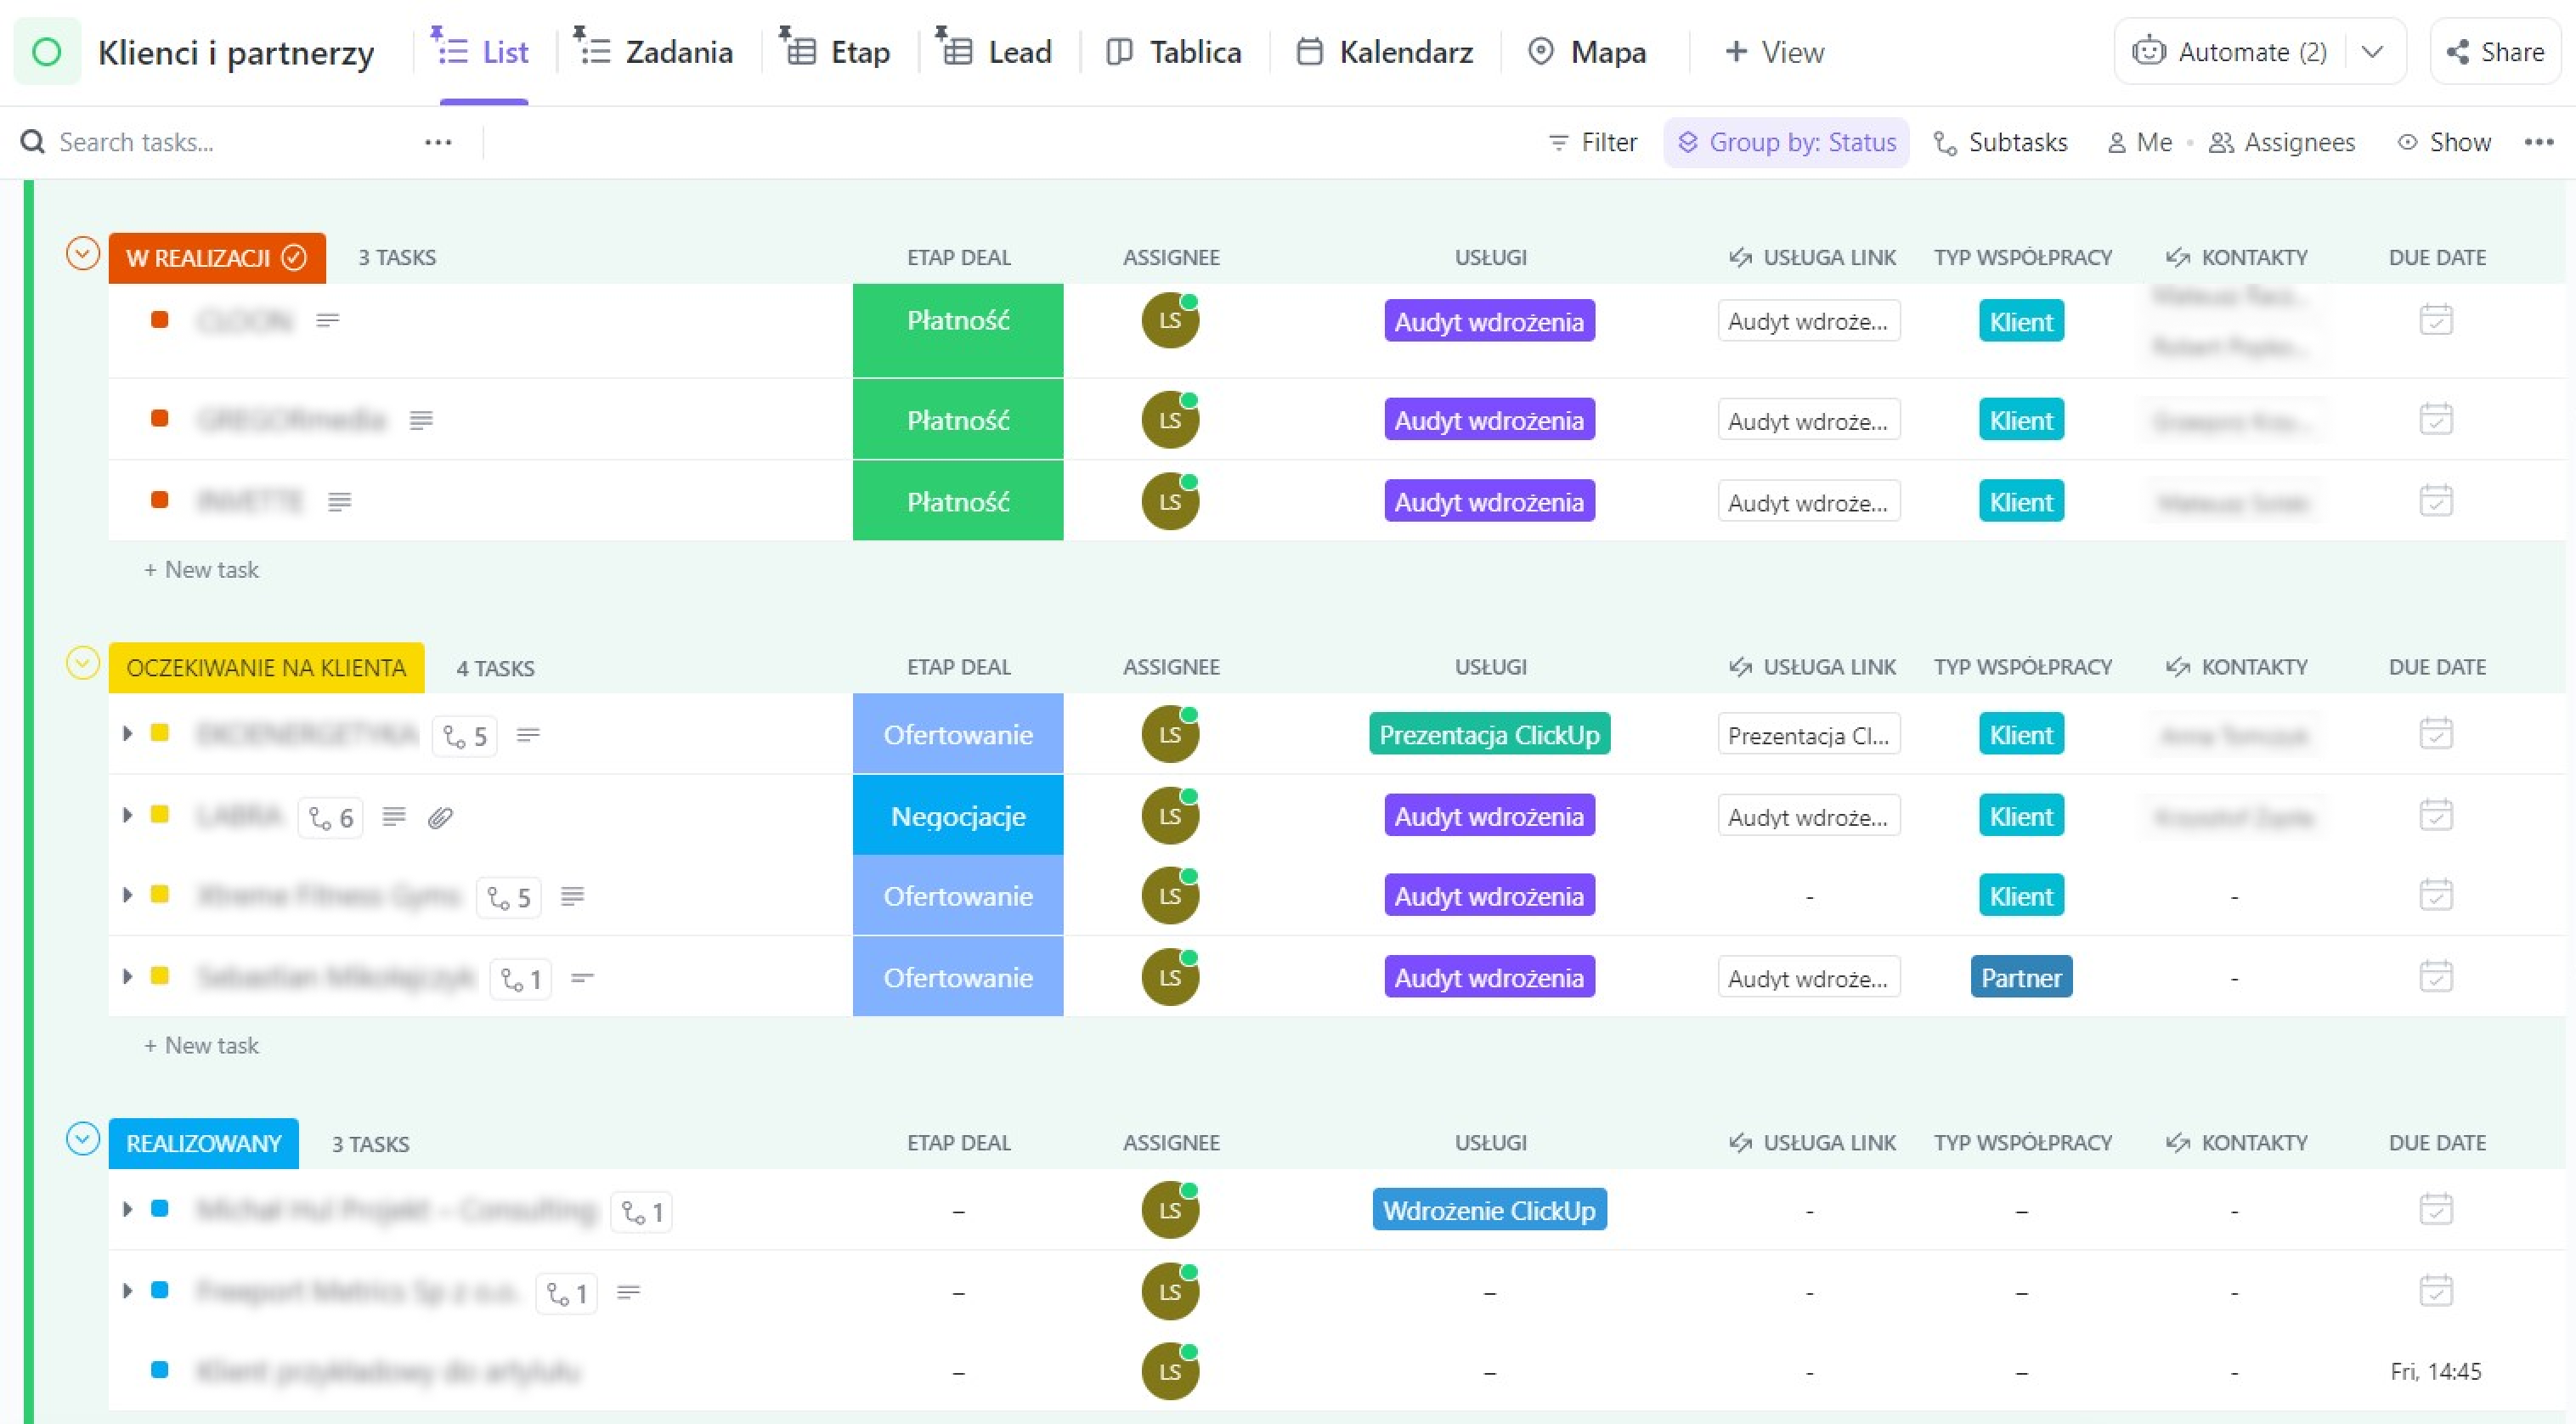Open the attachment paperclip icon in Negocjacje row

[440, 818]
